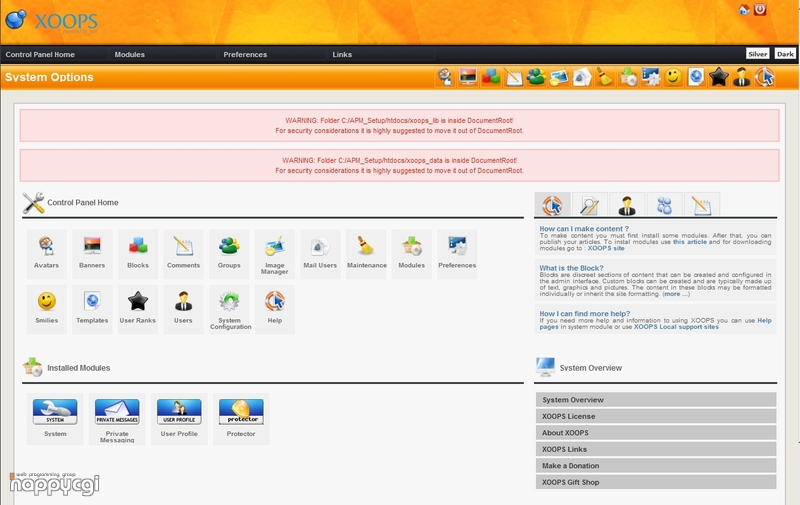Image resolution: width=800 pixels, height=505 pixels.
Task: Click the toolbar Banners icon in System Options
Action: tap(468, 77)
